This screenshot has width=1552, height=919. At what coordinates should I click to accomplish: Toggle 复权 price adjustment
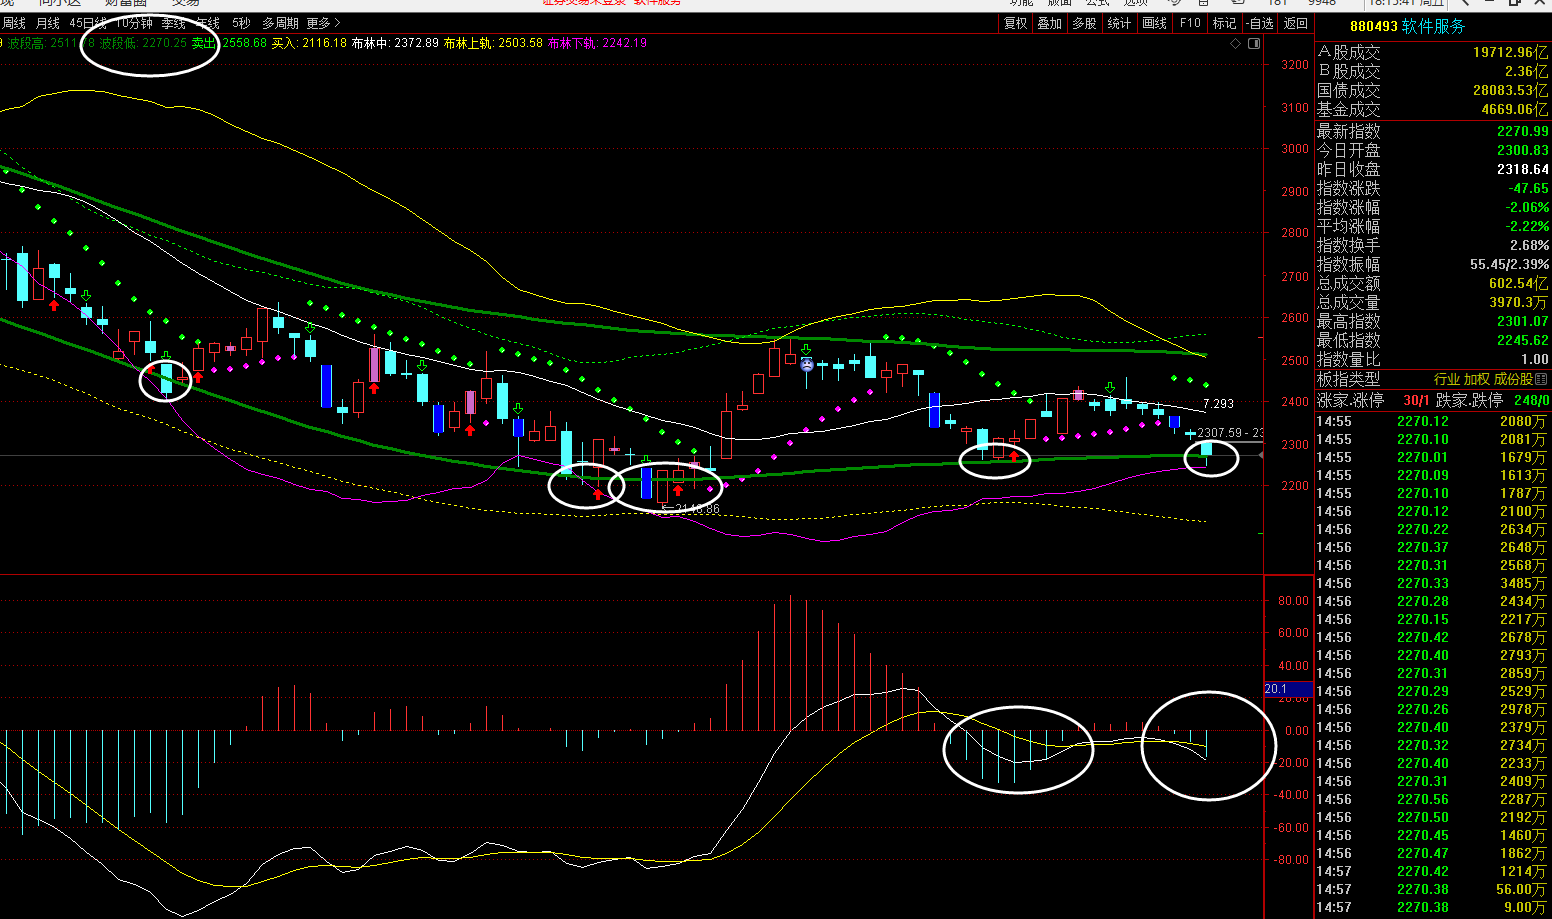1015,23
